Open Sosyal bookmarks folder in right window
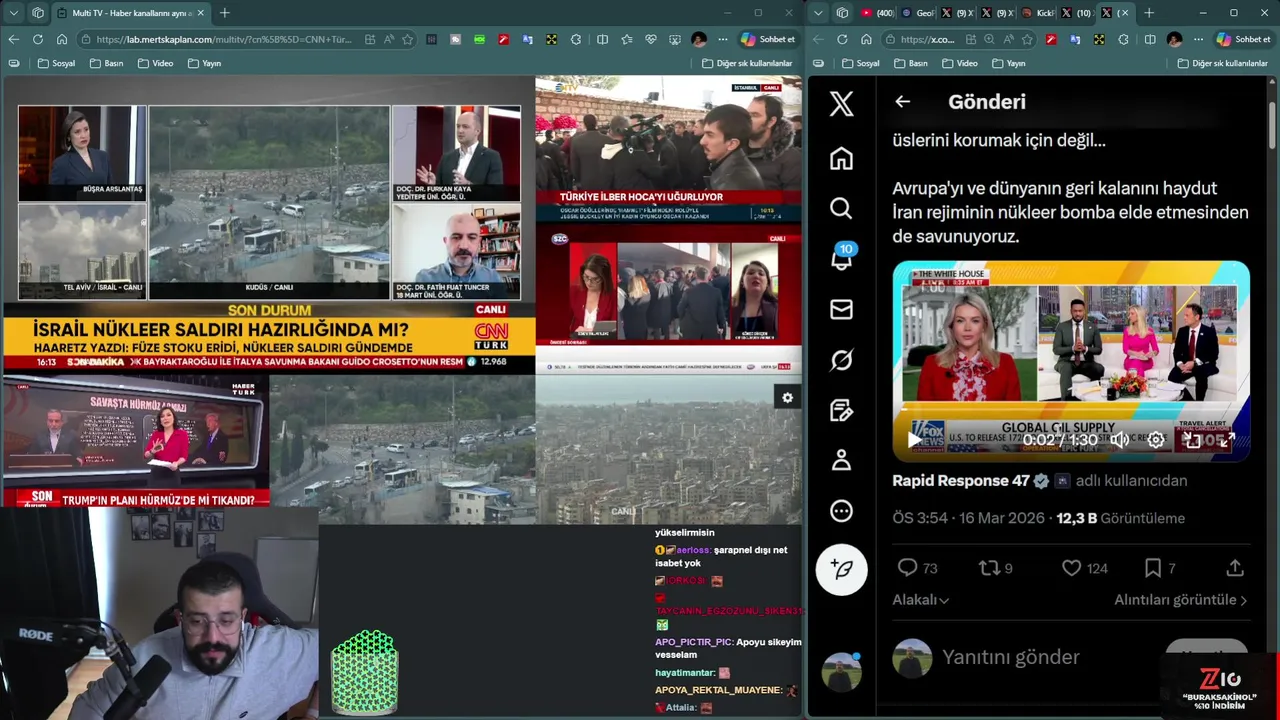Image resolution: width=1280 pixels, height=720 pixels. click(x=861, y=63)
